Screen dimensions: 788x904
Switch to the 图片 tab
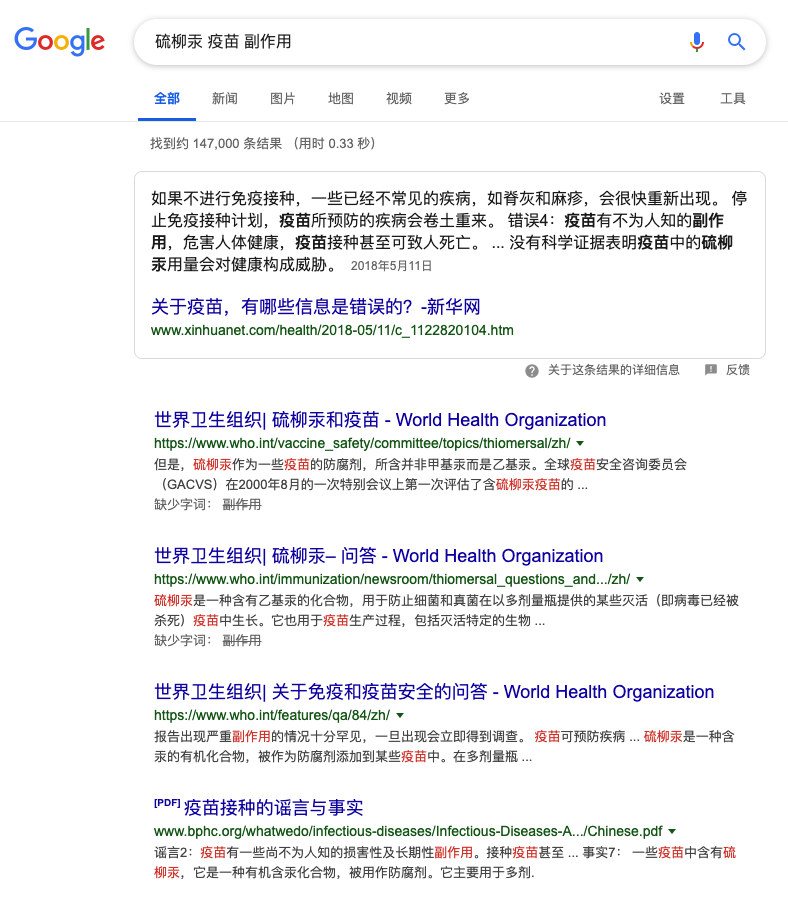(282, 99)
